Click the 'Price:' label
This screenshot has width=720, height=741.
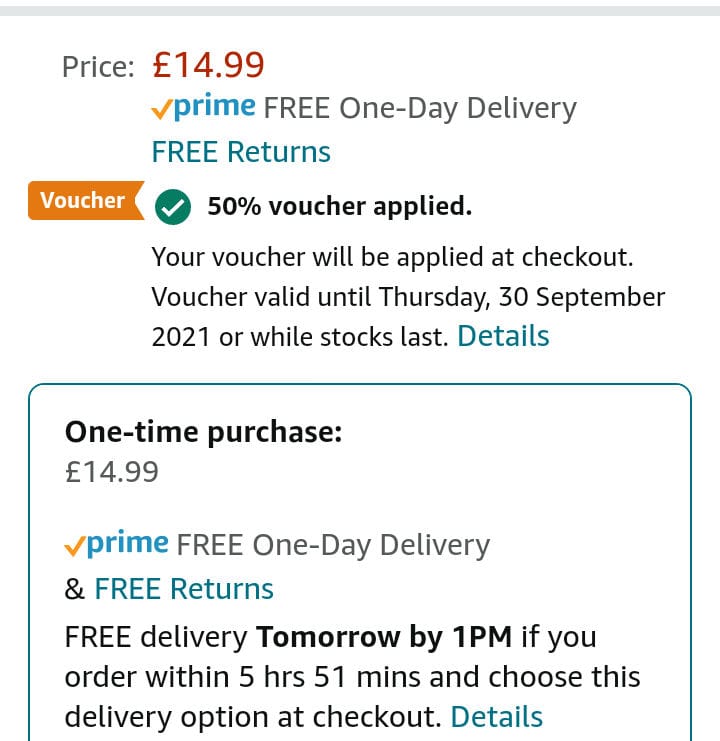(98, 67)
